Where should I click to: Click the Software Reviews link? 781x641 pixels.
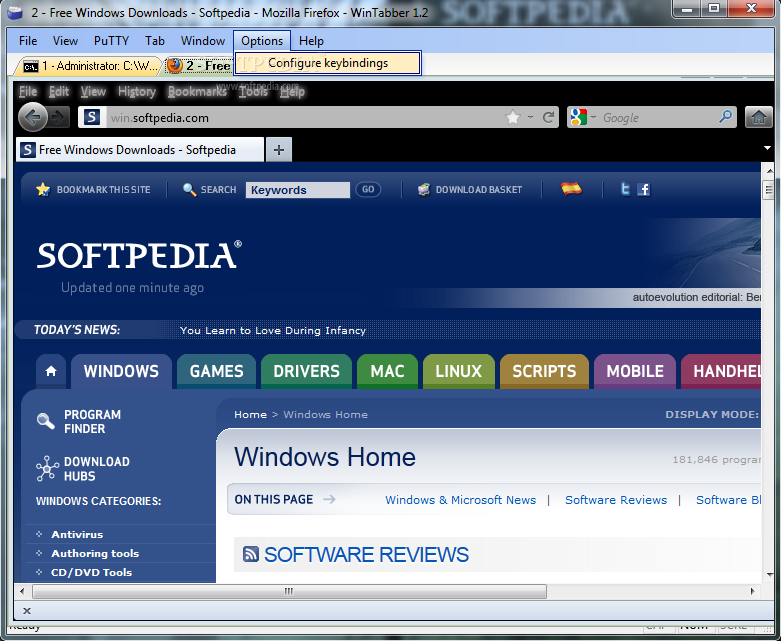pyautogui.click(x=616, y=500)
